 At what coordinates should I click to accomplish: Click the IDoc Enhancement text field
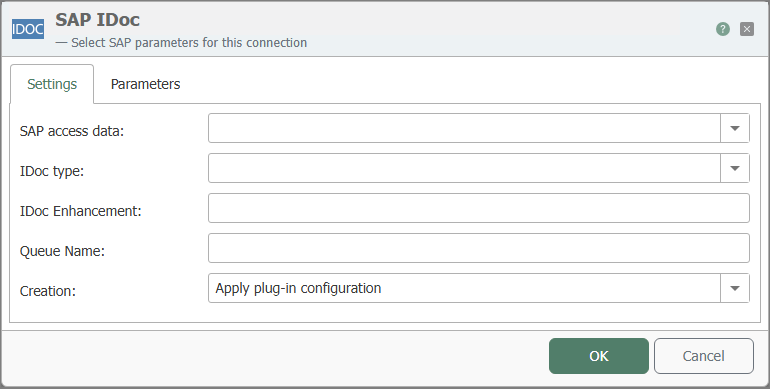(x=479, y=208)
